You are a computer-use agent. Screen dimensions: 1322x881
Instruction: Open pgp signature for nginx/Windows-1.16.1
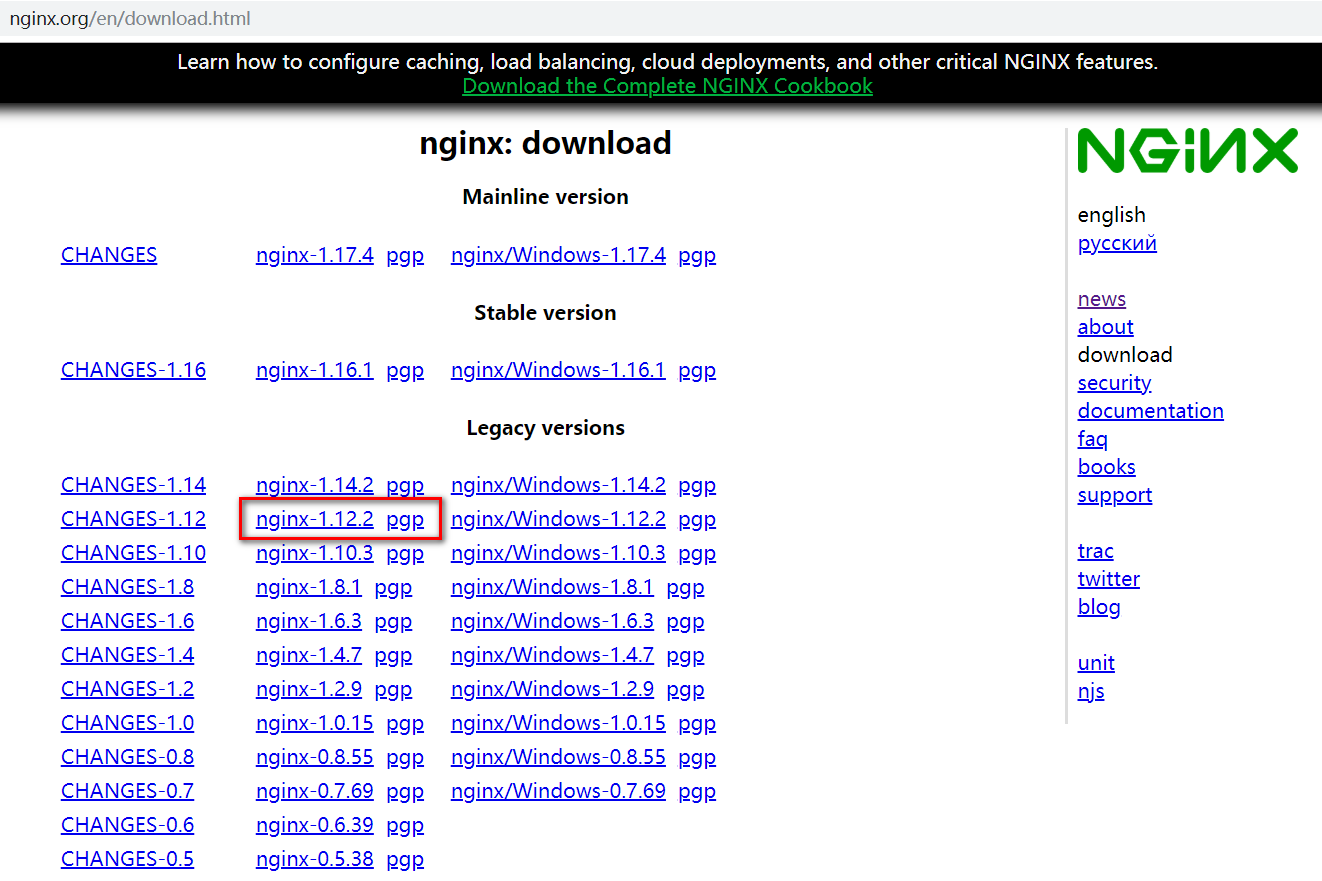(x=697, y=371)
